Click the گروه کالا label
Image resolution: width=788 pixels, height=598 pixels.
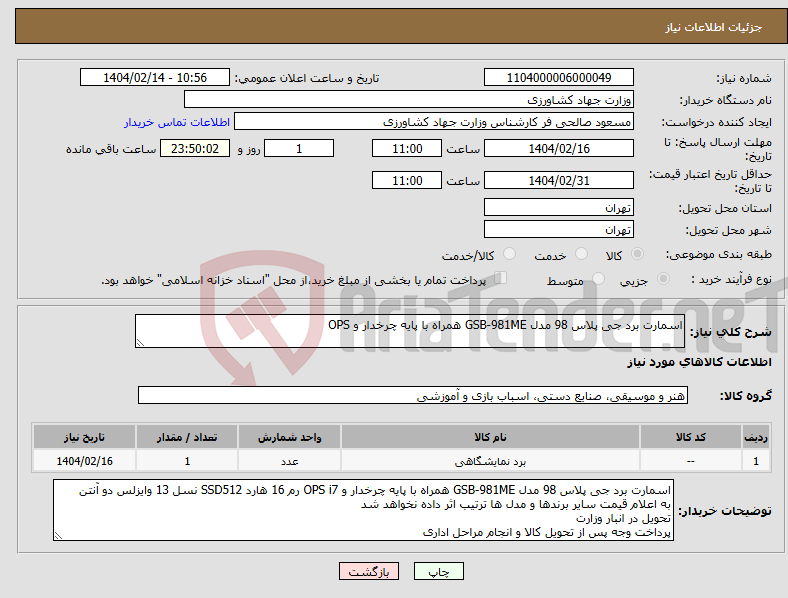(x=746, y=396)
